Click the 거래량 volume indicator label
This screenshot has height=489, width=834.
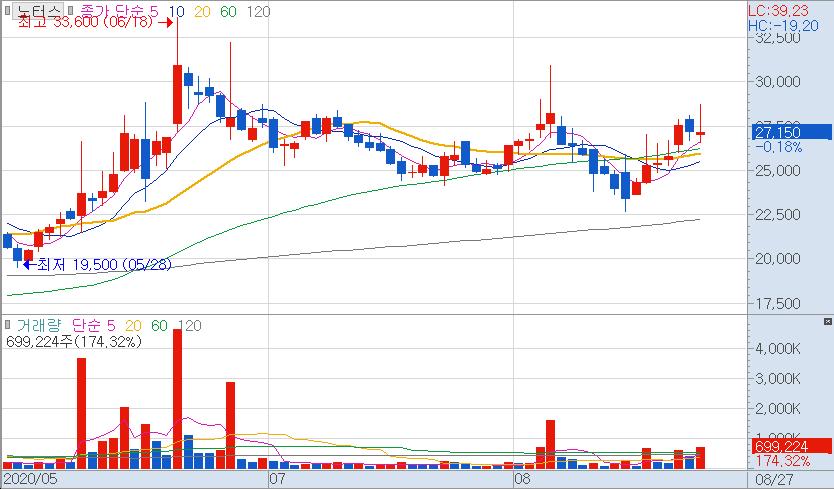pyautogui.click(x=38, y=325)
